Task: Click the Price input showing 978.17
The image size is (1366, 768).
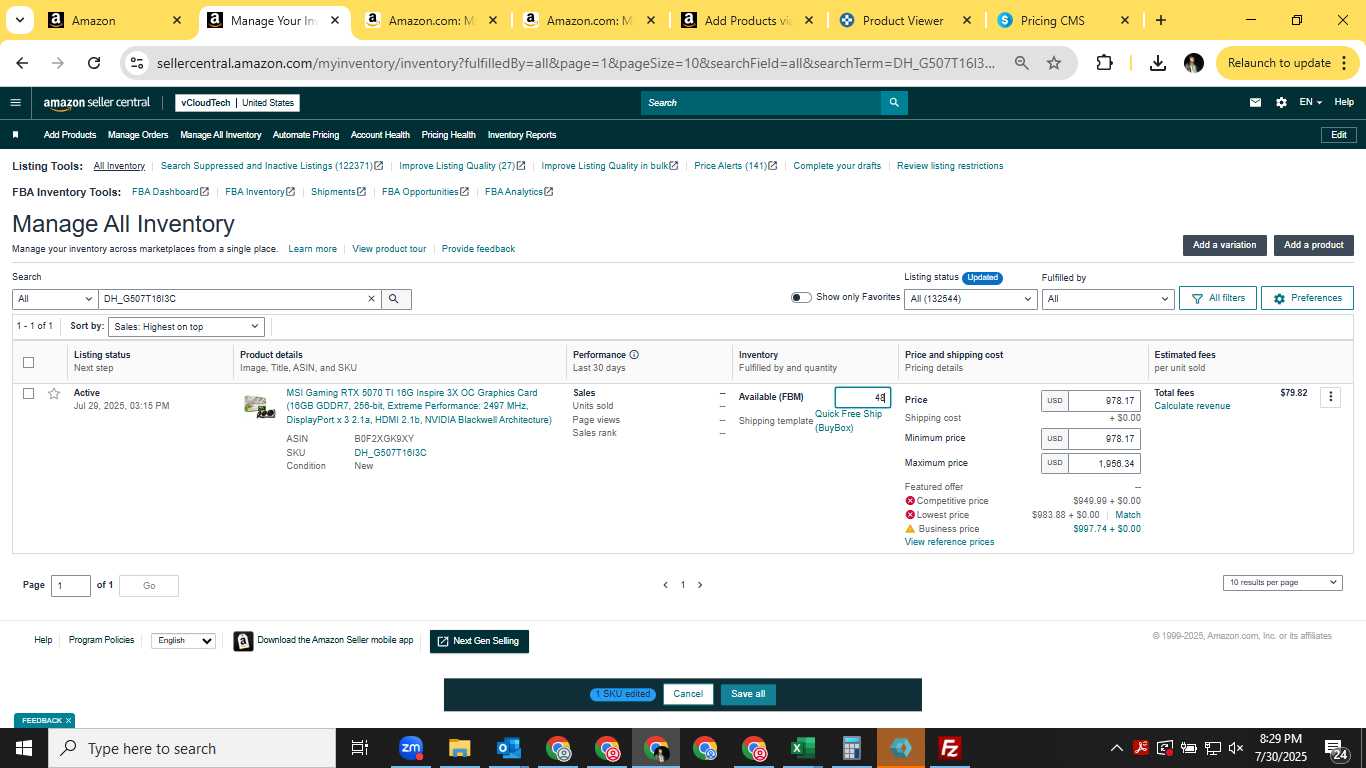Action: [1104, 401]
